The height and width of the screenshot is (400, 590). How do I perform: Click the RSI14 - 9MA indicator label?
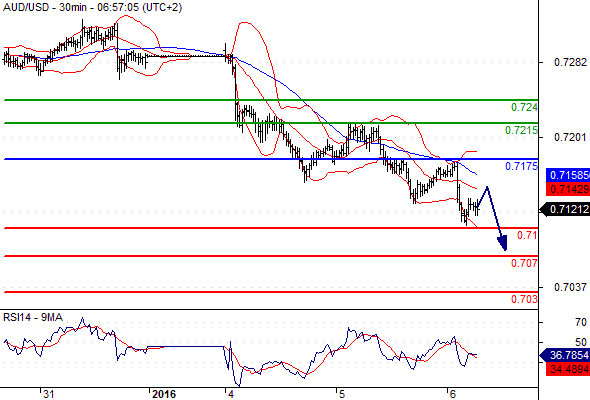33,317
